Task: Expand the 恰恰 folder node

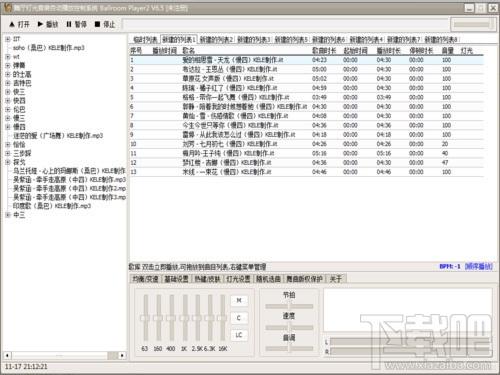Action: click(8, 144)
